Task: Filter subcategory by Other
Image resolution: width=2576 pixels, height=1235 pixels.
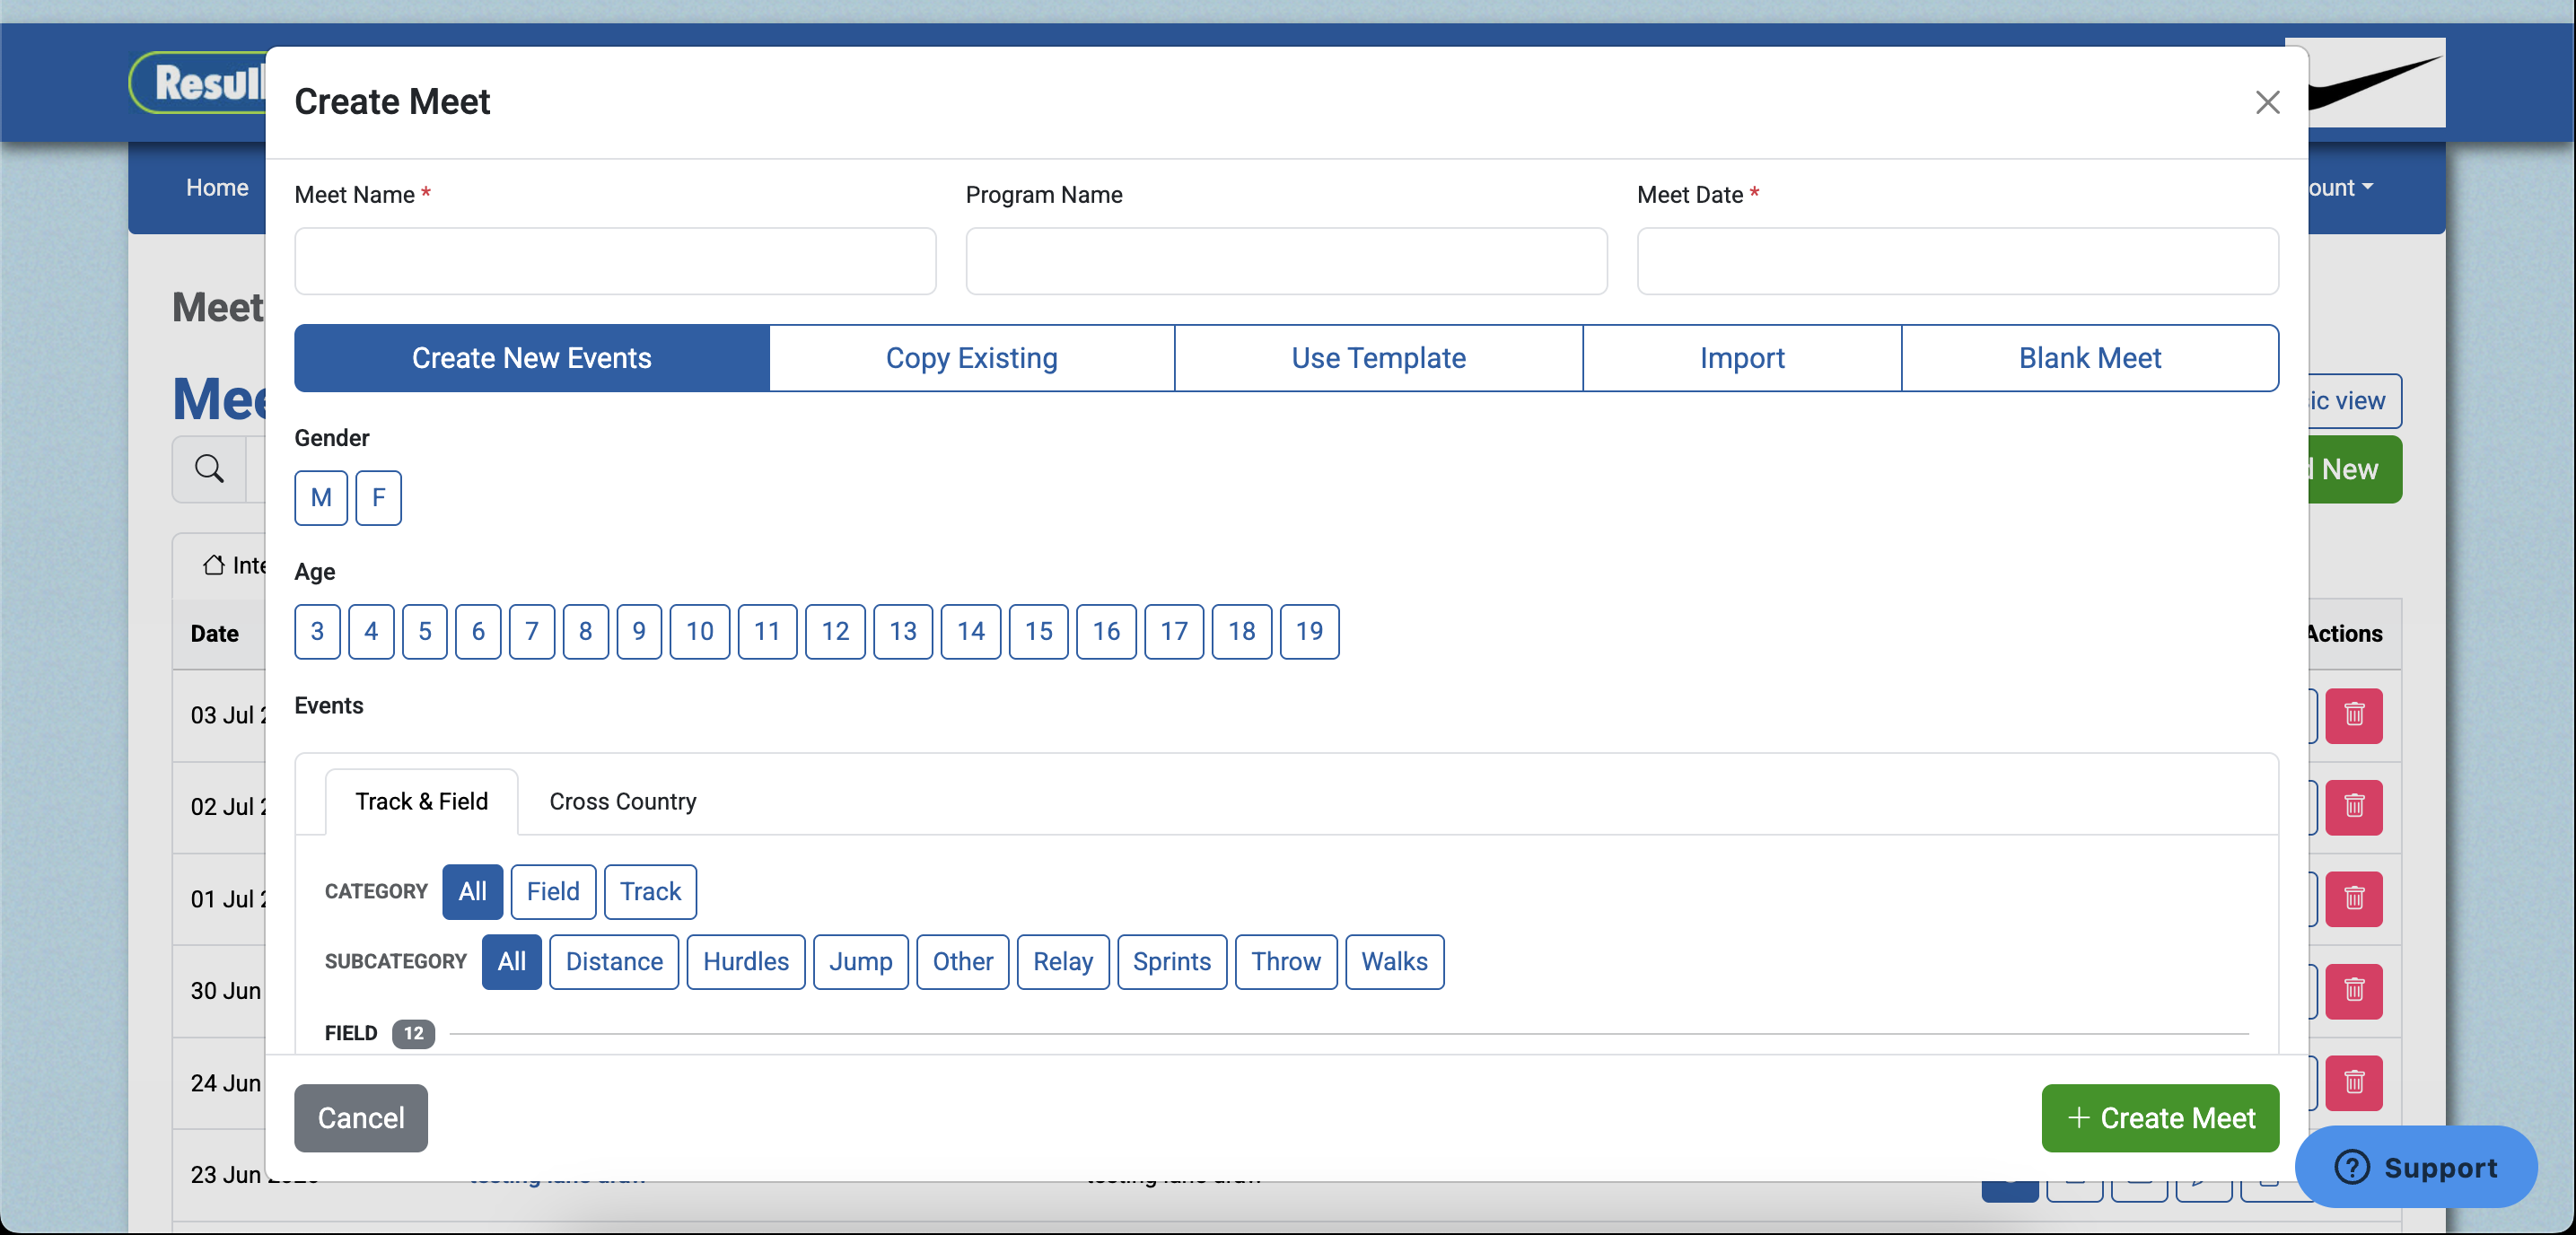Action: (963, 961)
